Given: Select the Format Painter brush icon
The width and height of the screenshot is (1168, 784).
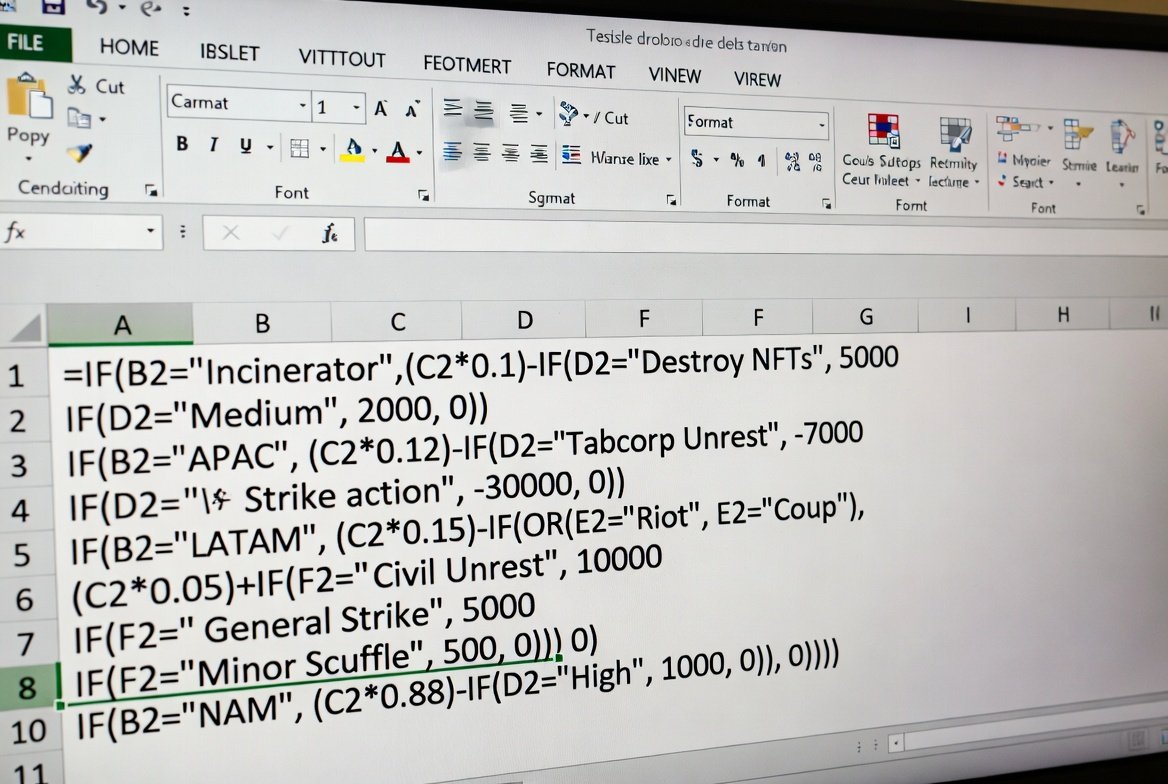Looking at the screenshot, I should pos(79,154).
